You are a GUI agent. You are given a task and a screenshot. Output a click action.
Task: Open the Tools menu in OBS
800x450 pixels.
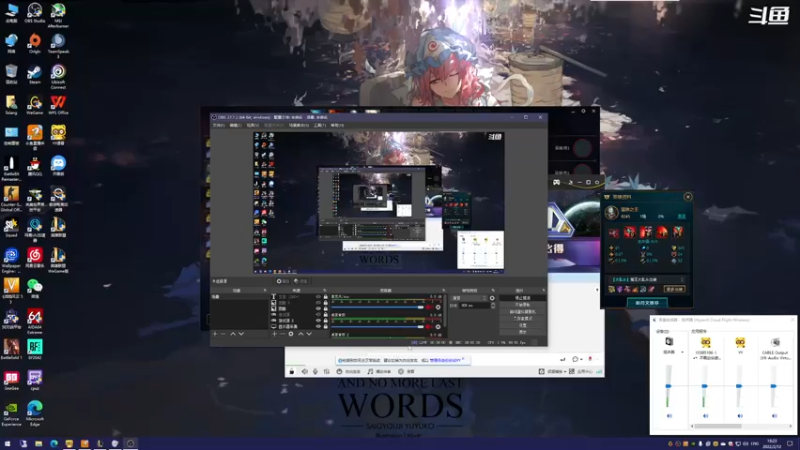(319, 125)
